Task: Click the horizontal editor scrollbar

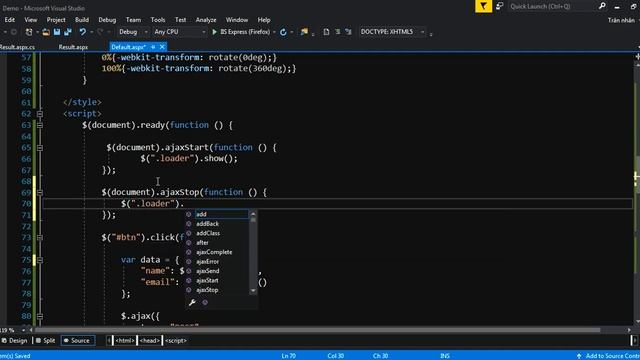Action: point(318,330)
